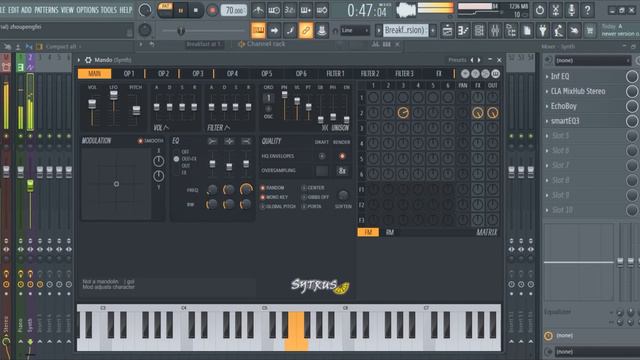Screen dimensions: 640x360
Task: Open mixer input (none) dropdown at top
Action: point(593,61)
